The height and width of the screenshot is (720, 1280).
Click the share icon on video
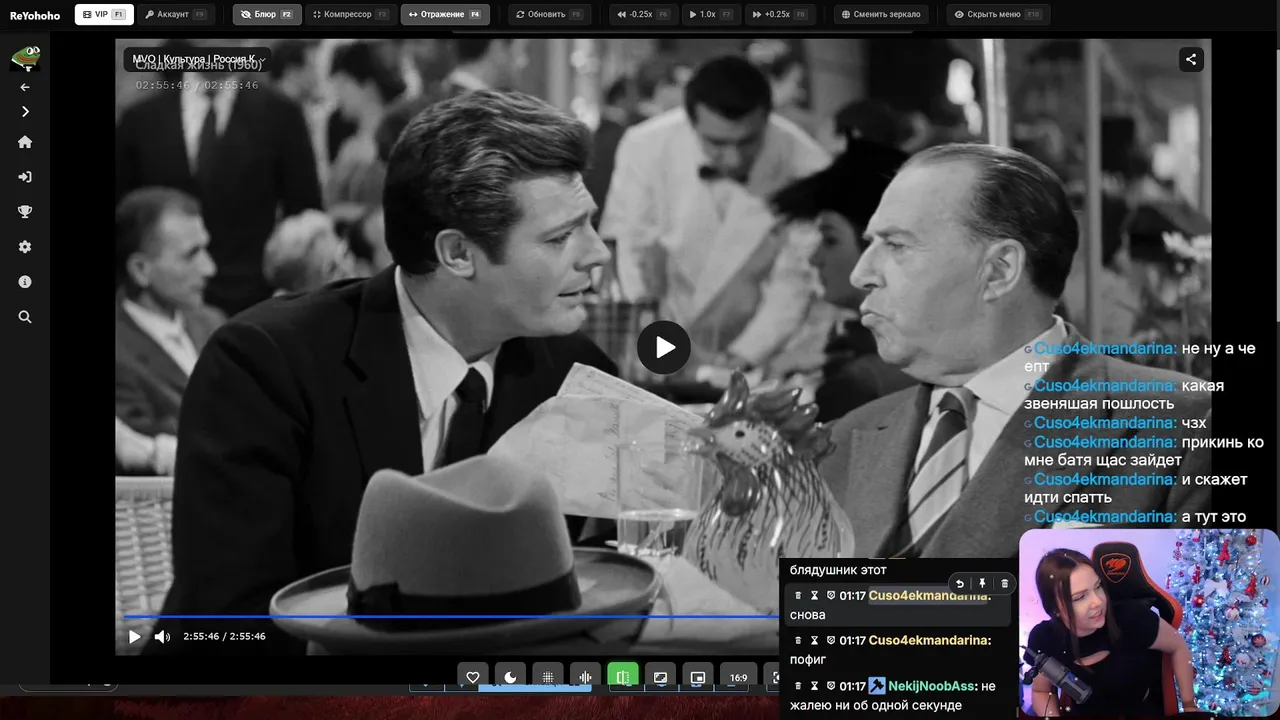coord(1191,59)
